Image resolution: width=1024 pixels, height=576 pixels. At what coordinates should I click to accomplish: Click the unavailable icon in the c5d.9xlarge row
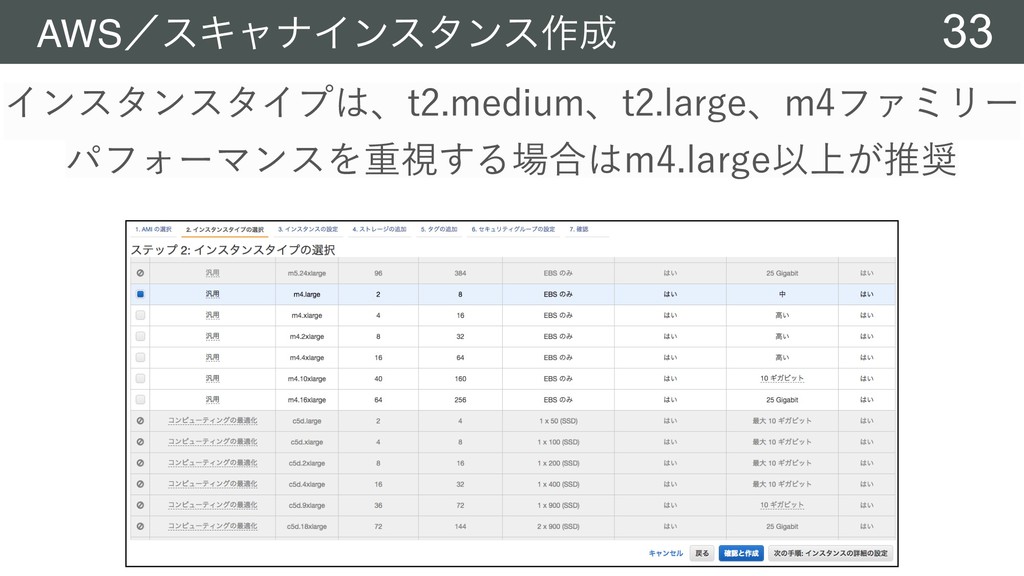coord(140,505)
